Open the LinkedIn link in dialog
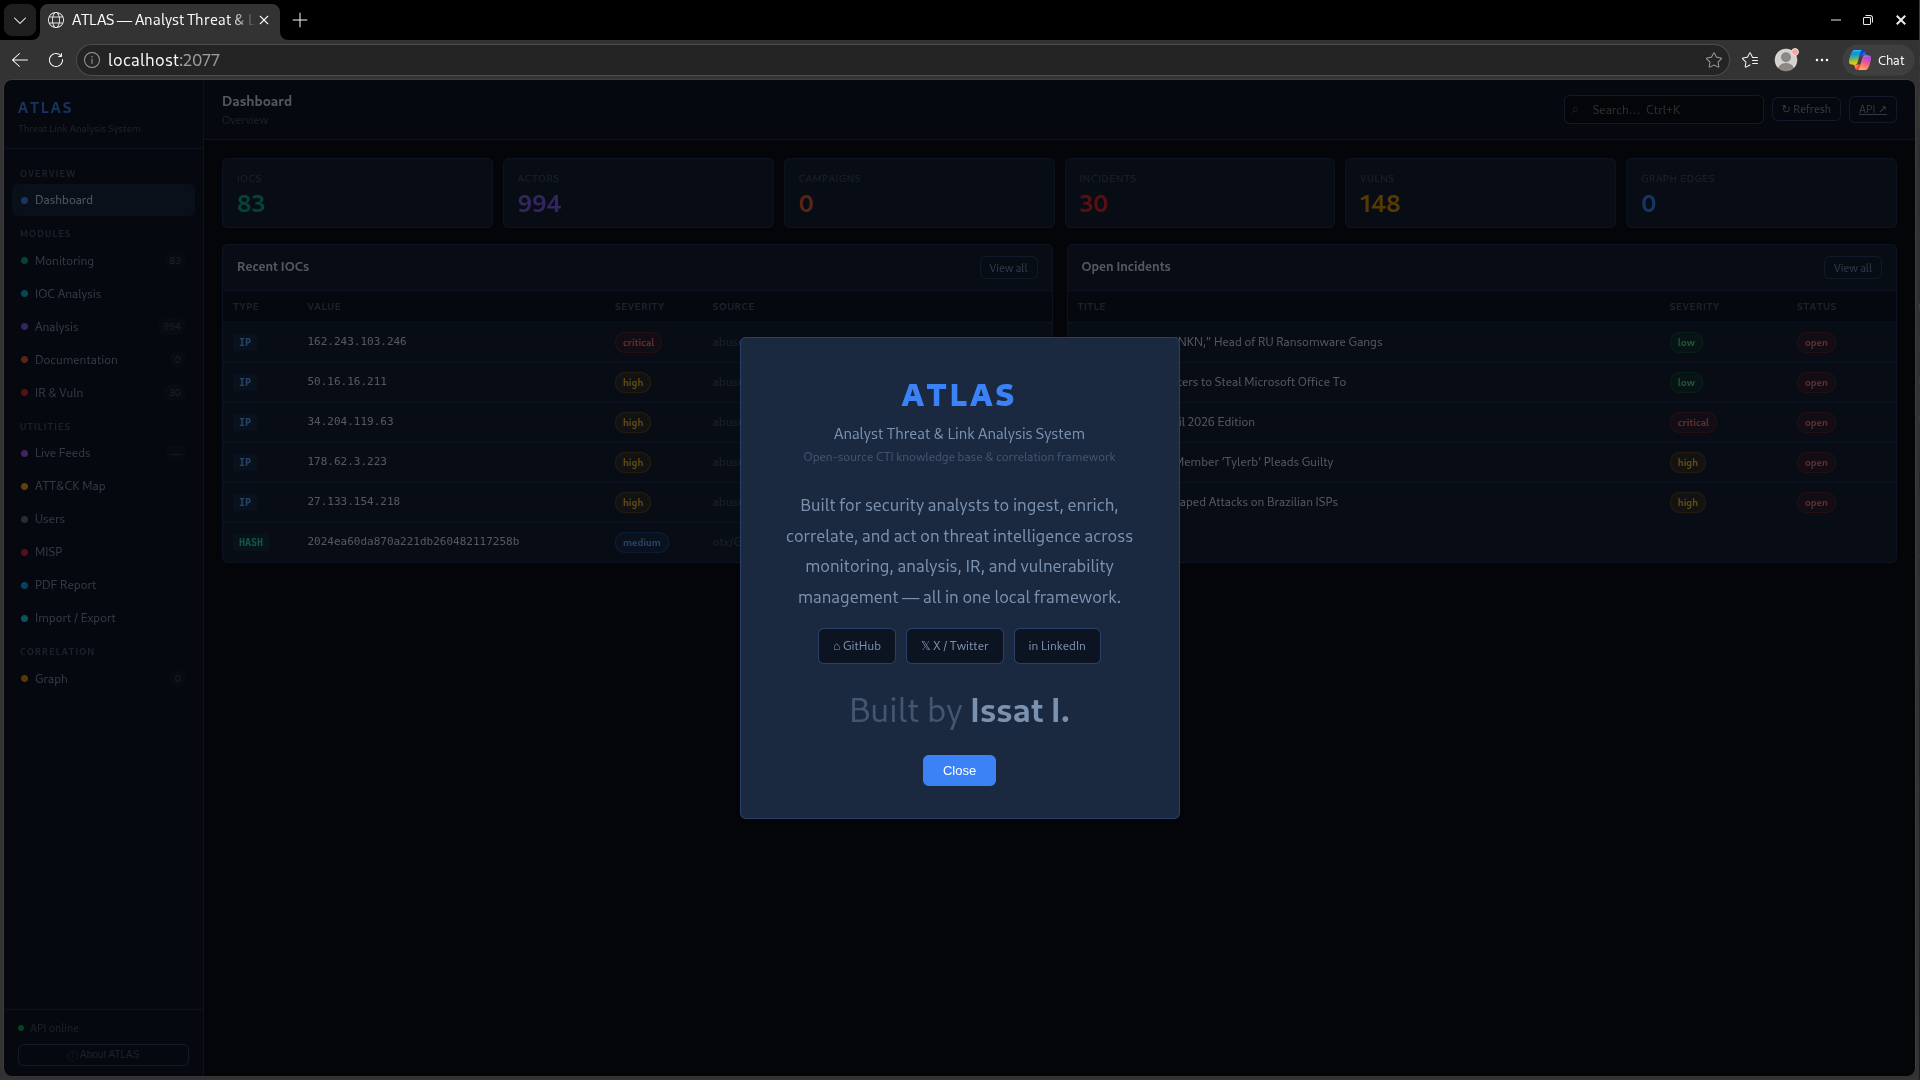This screenshot has height=1080, width=1920. point(1056,646)
